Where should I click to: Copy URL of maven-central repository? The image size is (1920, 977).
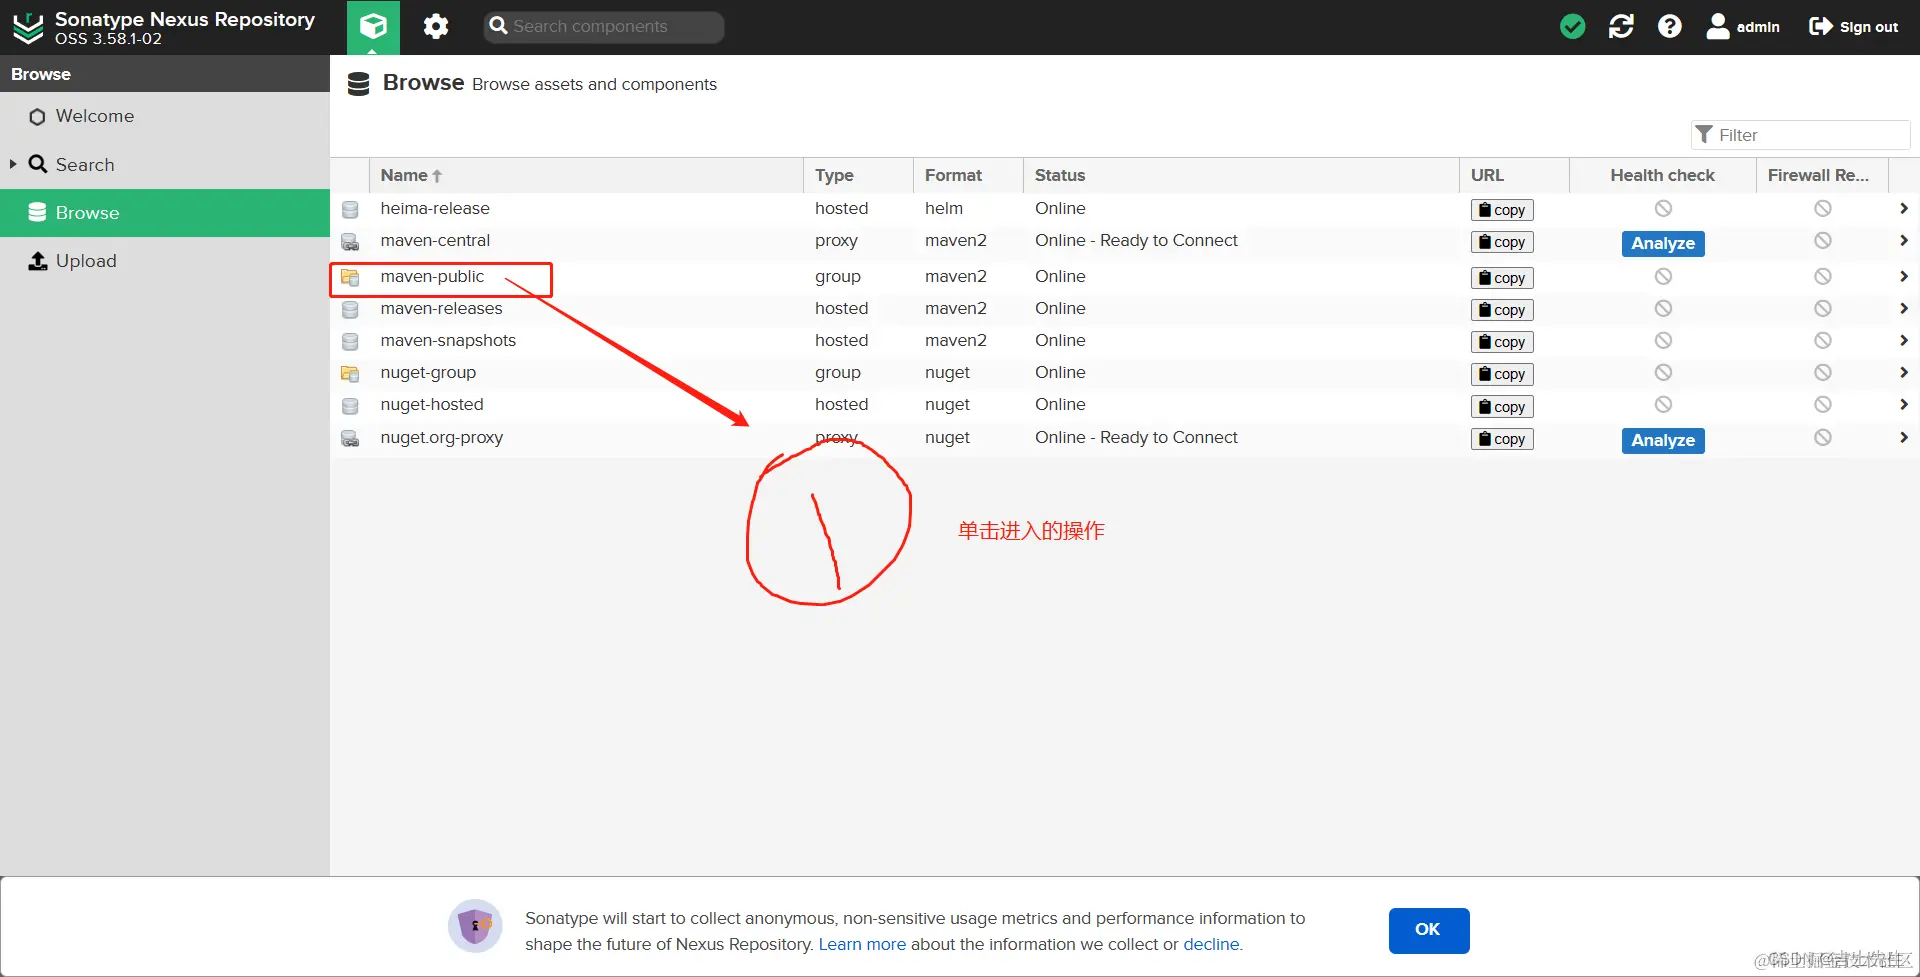[1502, 242]
